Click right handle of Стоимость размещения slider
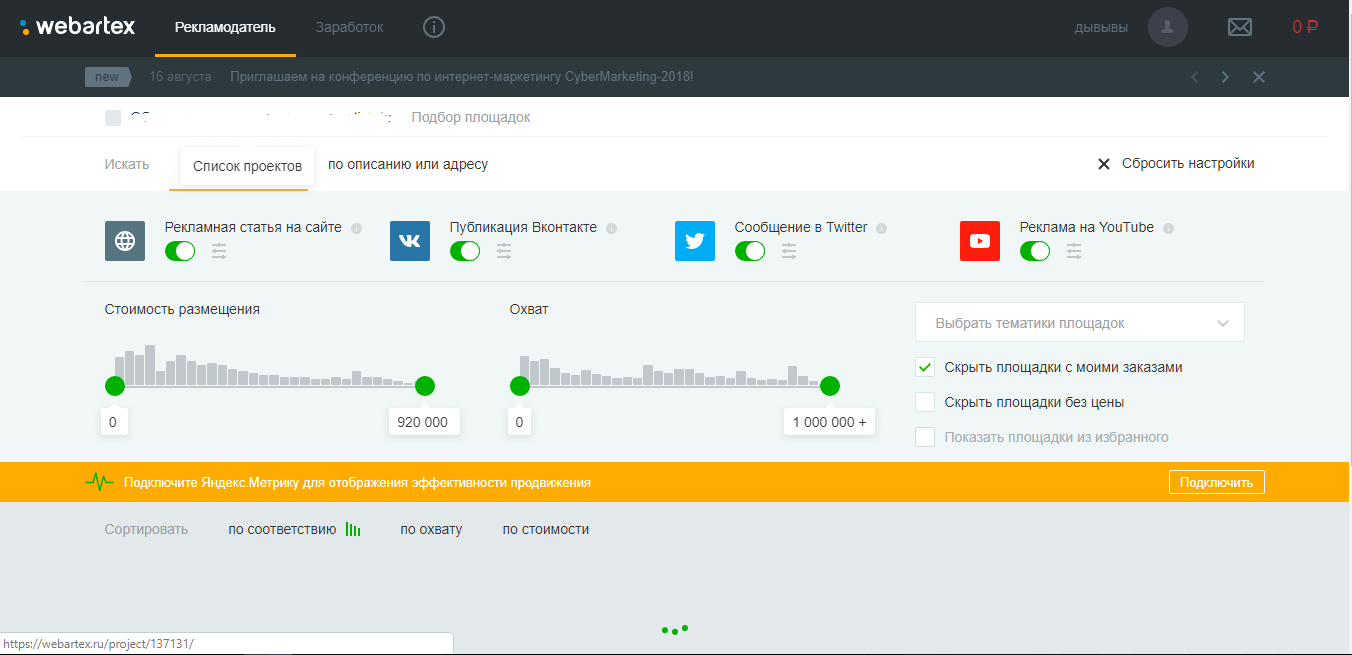 [x=425, y=386]
